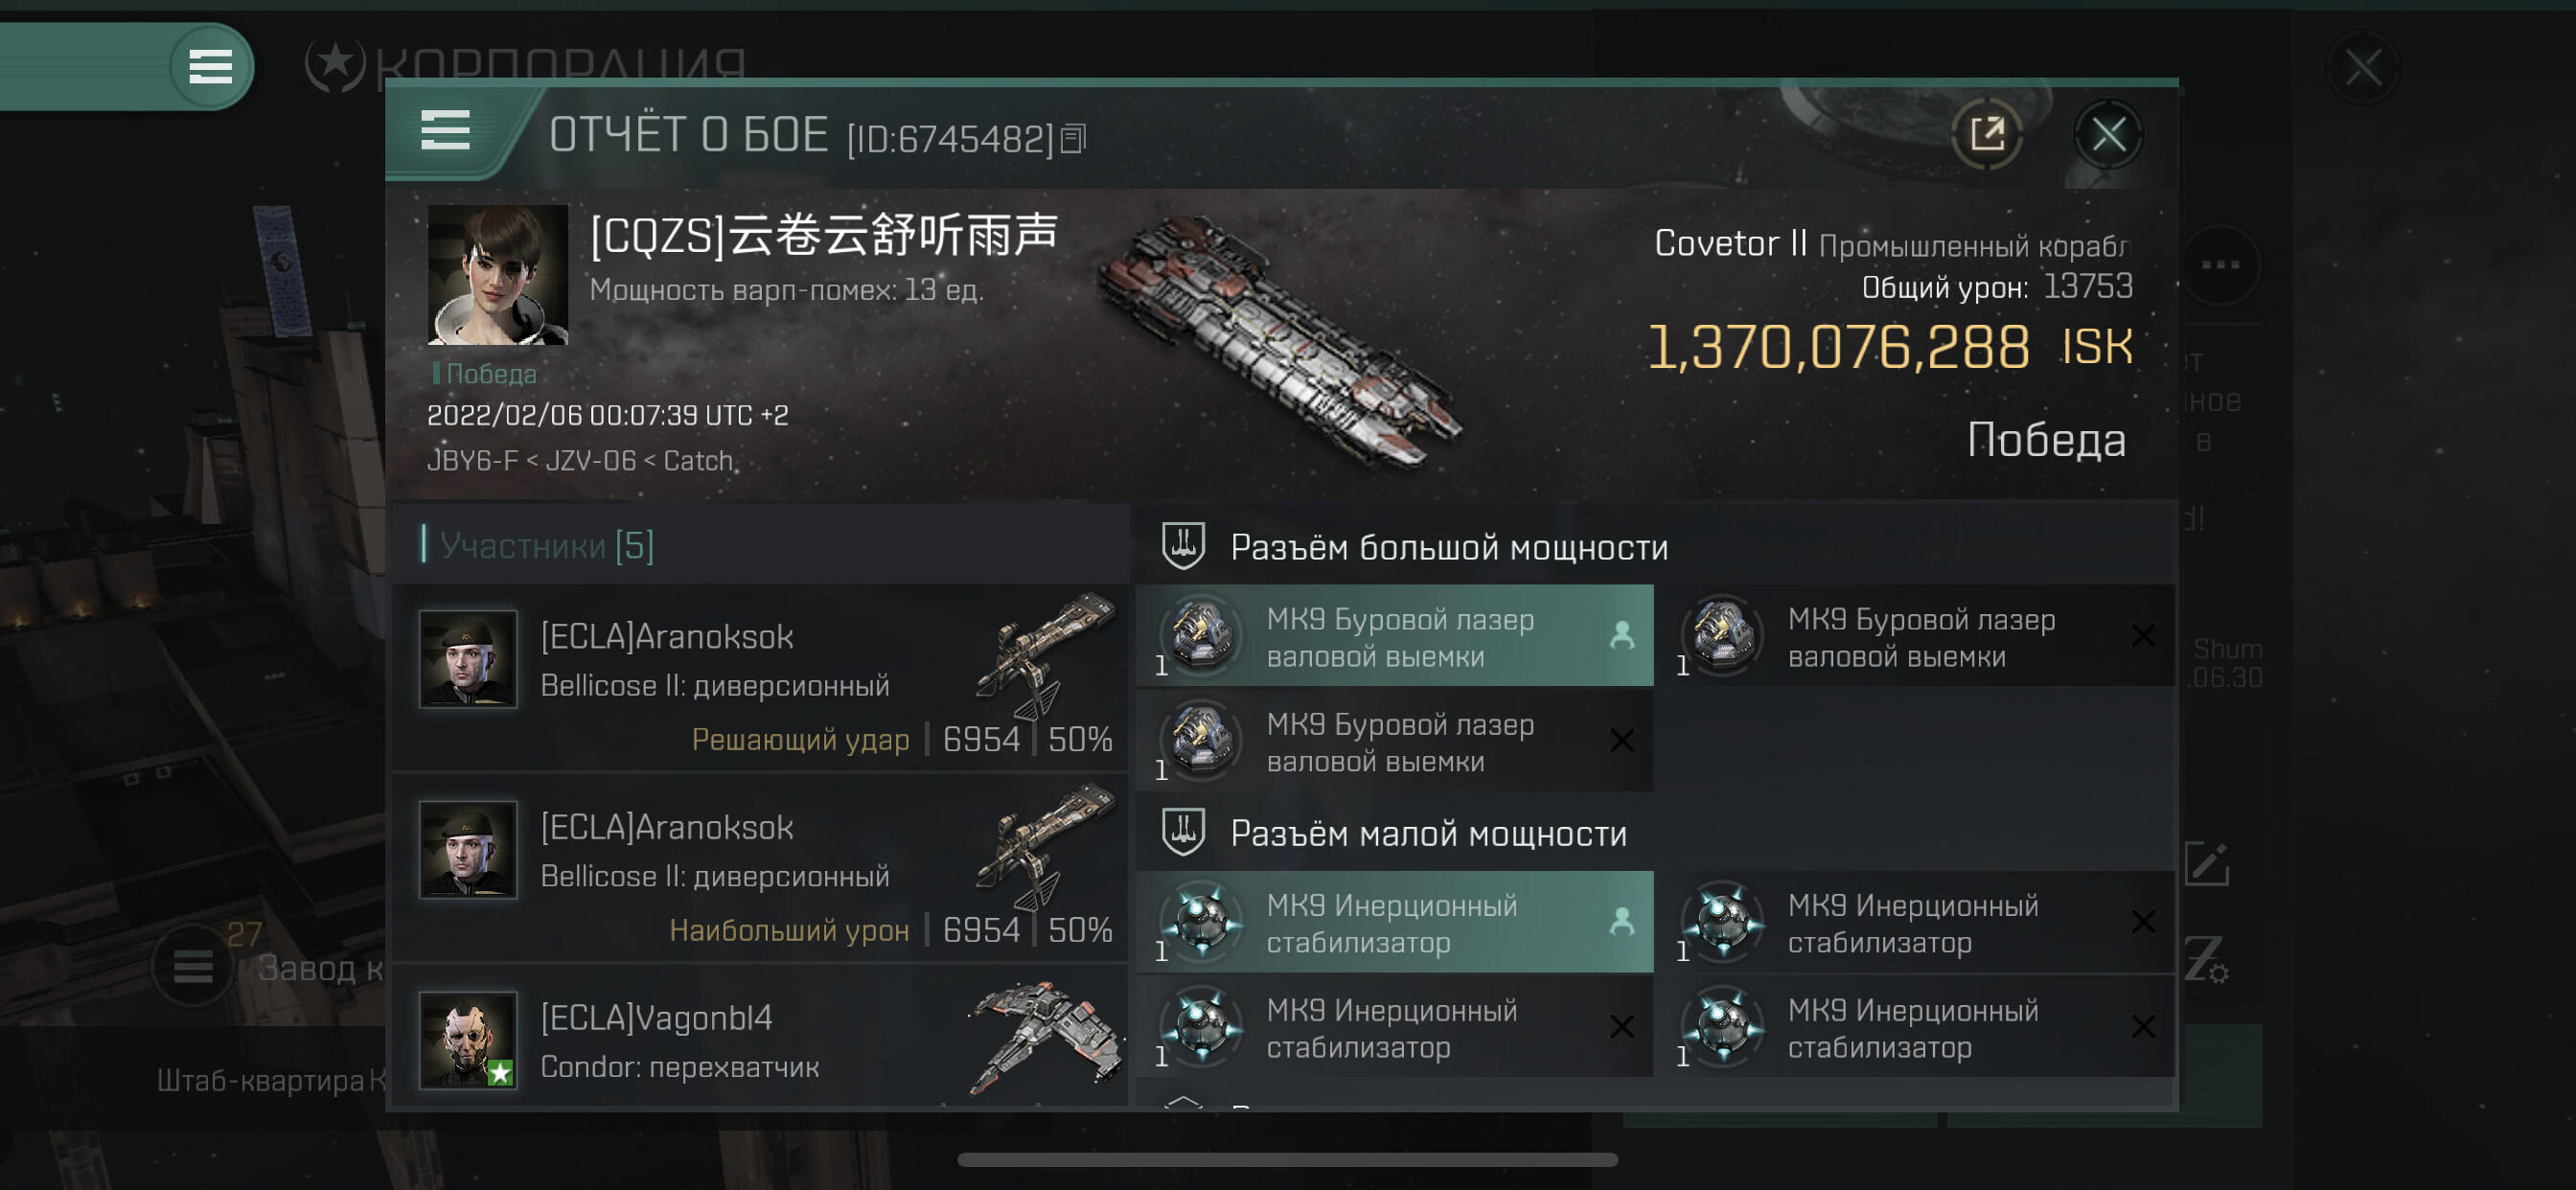Open the battle report hamburger menu
Image resolution: width=2576 pixels, height=1190 pixels.
[445, 131]
